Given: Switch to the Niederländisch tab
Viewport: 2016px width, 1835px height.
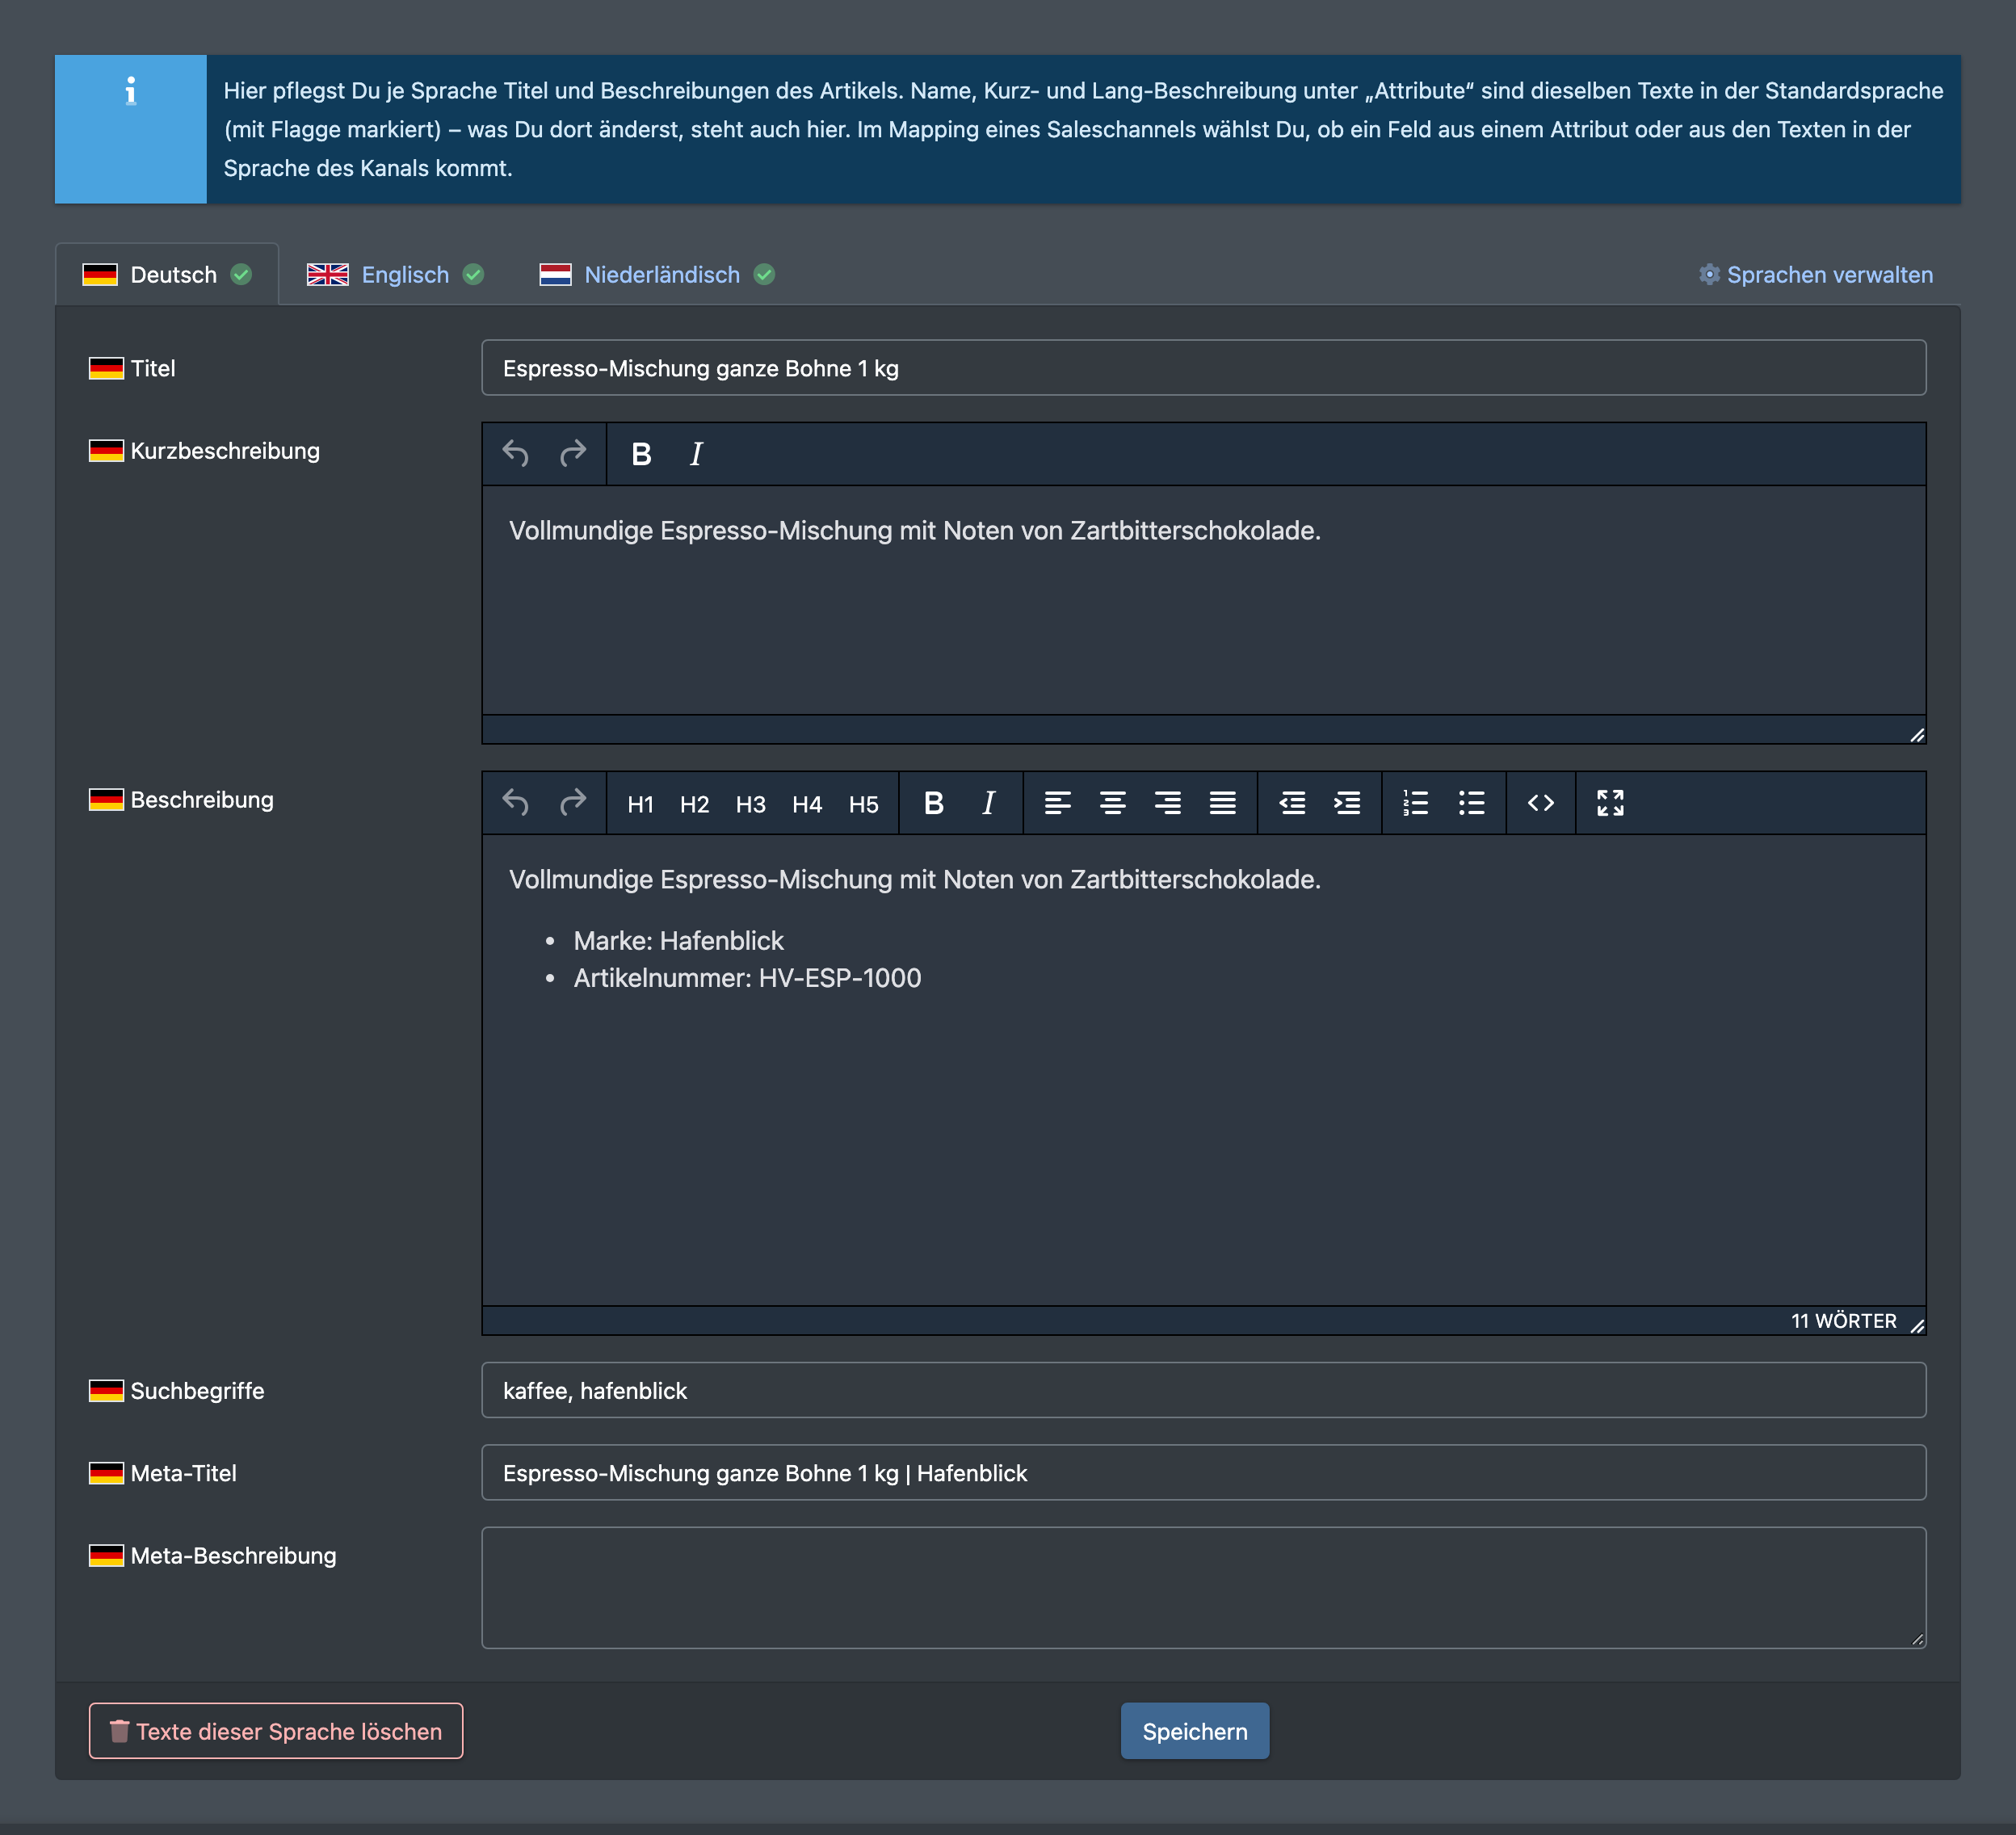Looking at the screenshot, I should coord(657,274).
